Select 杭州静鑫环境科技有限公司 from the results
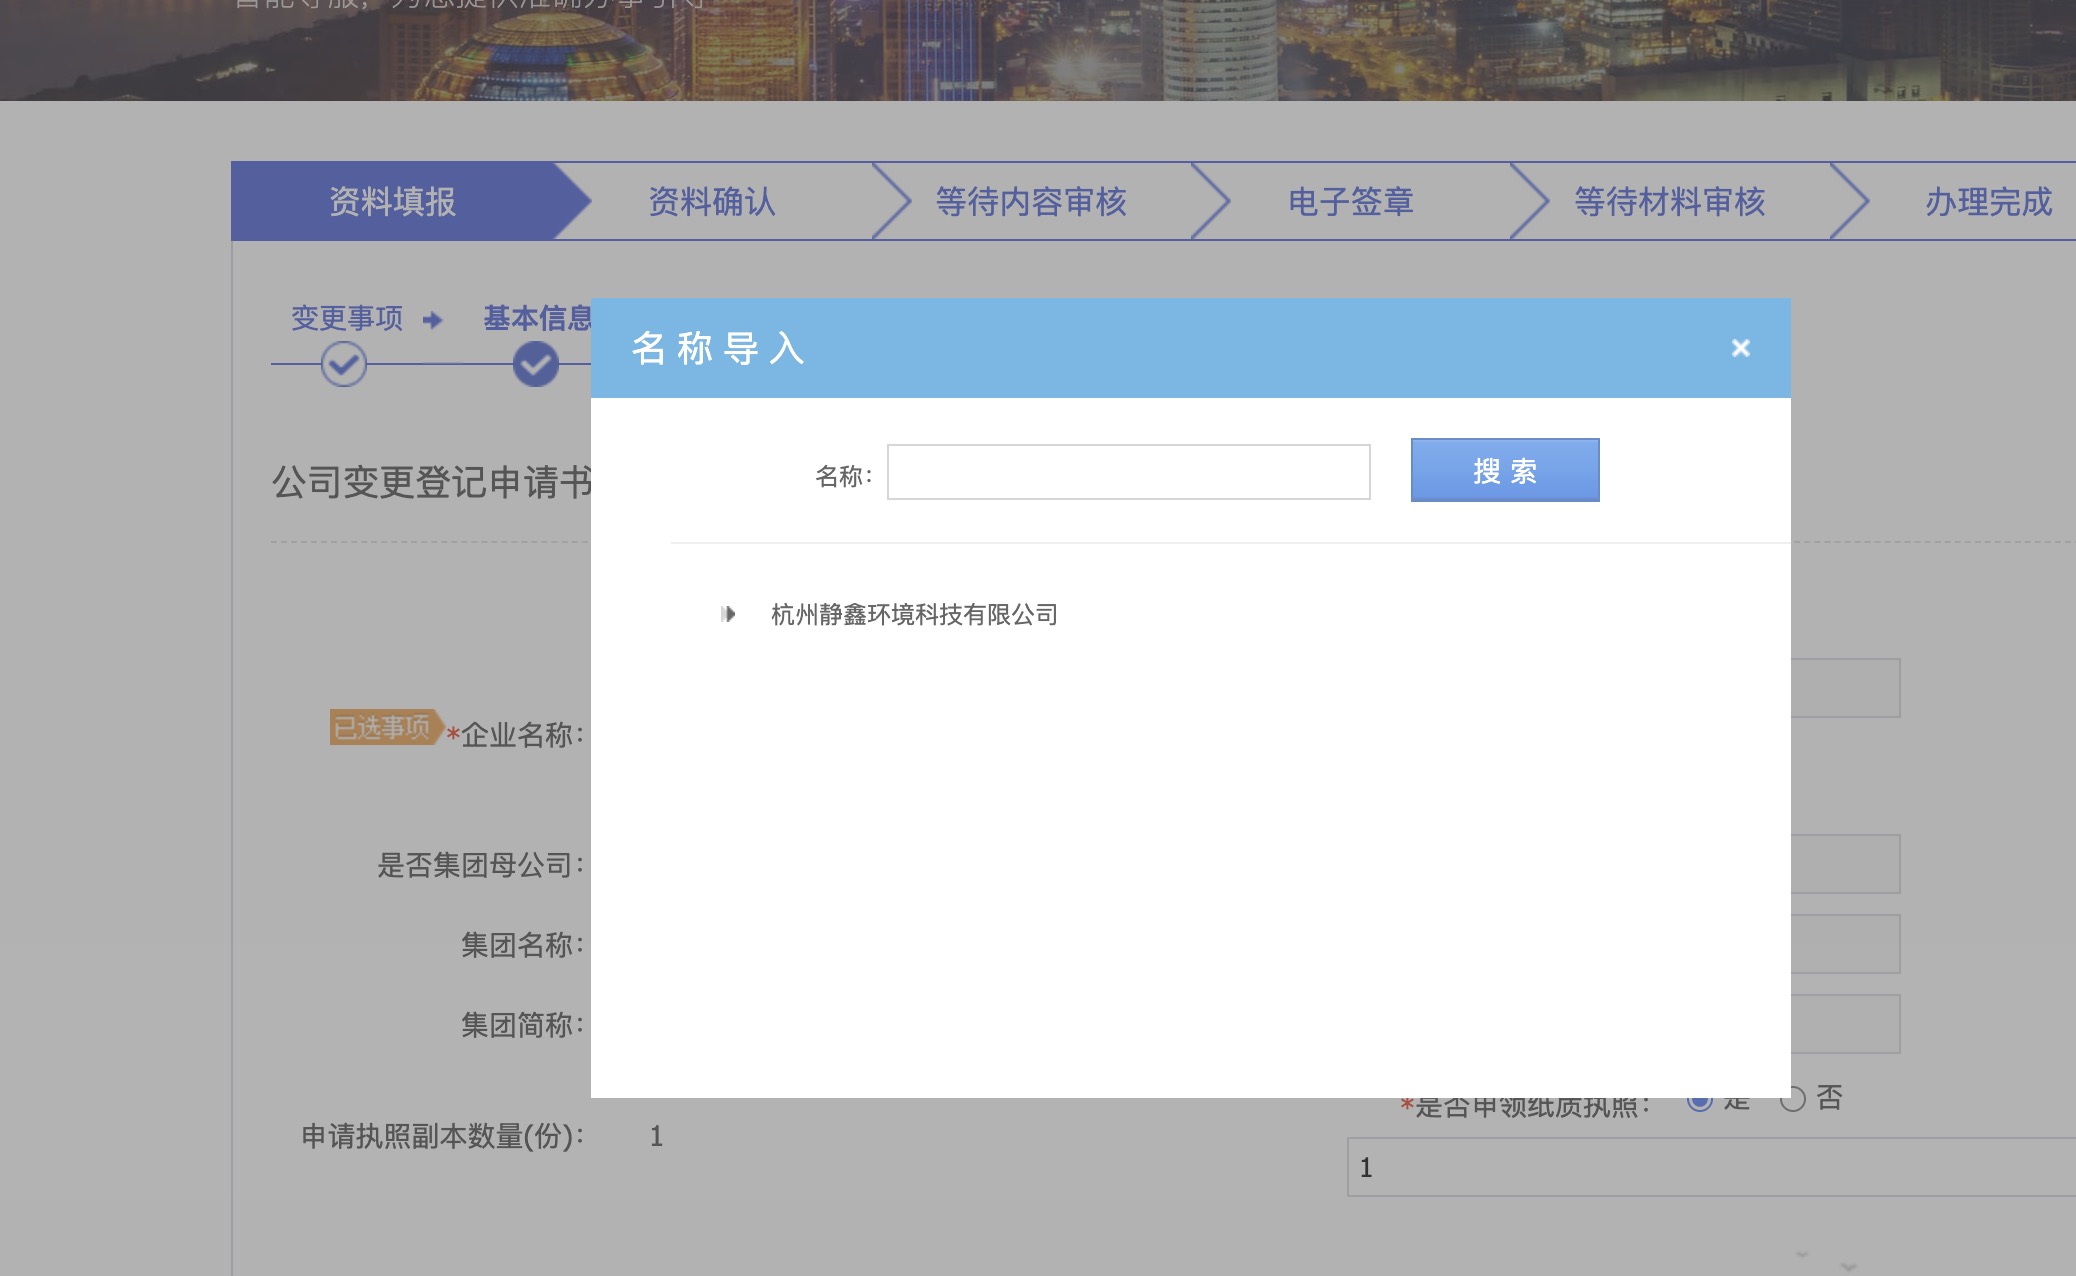Screen dimensions: 2076x1276 coord(913,614)
